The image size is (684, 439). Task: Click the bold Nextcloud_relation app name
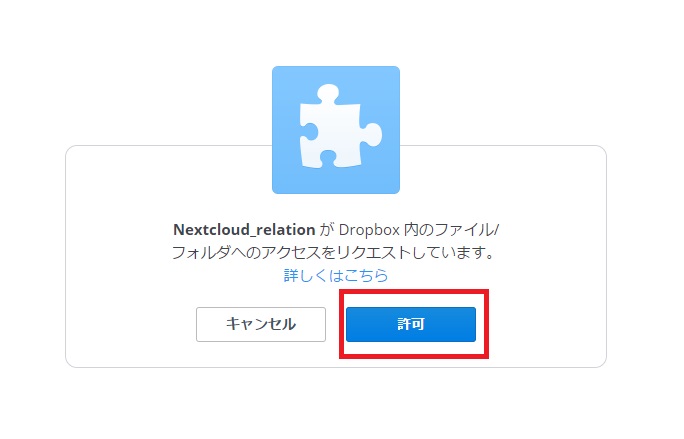[x=244, y=230]
